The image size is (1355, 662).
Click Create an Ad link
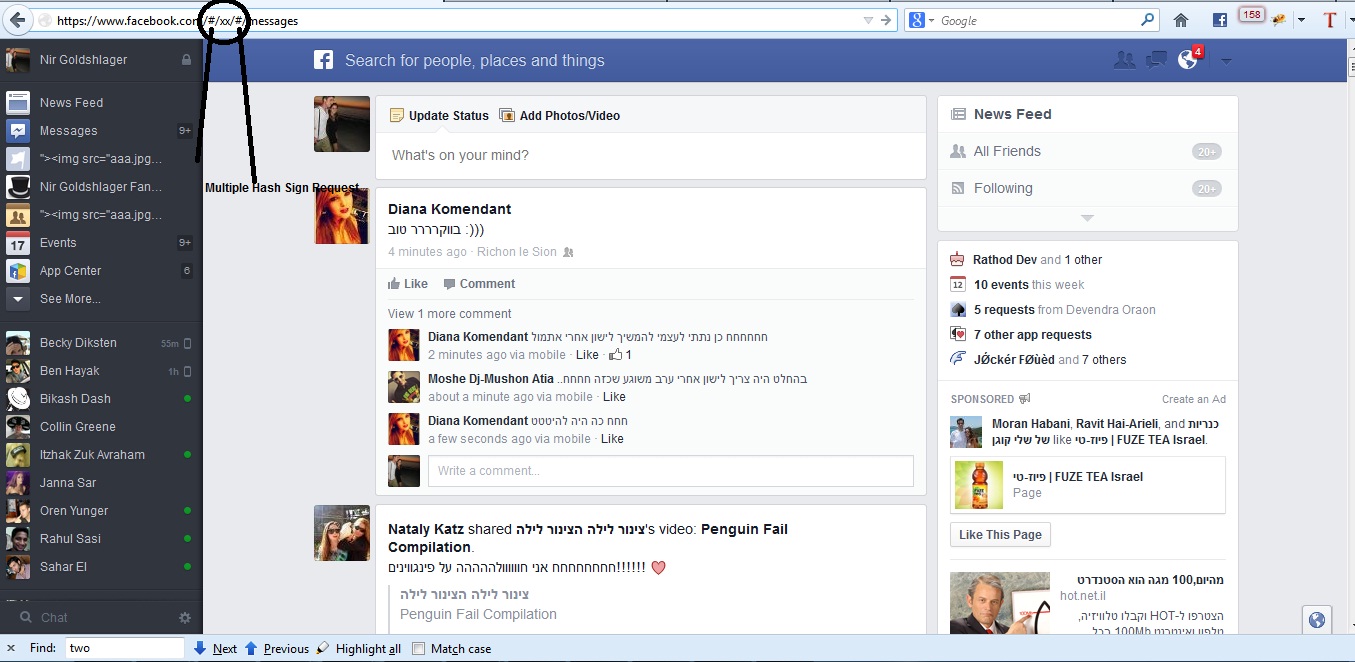click(1194, 399)
